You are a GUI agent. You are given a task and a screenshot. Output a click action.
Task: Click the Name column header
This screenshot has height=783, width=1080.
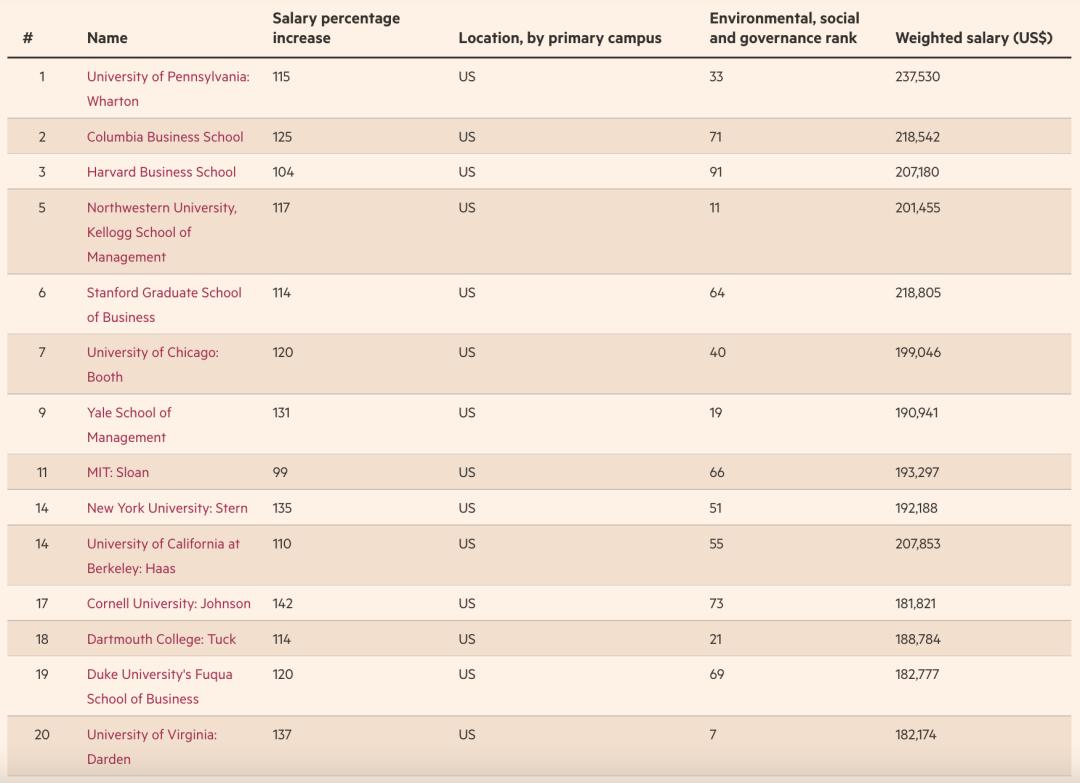[107, 38]
